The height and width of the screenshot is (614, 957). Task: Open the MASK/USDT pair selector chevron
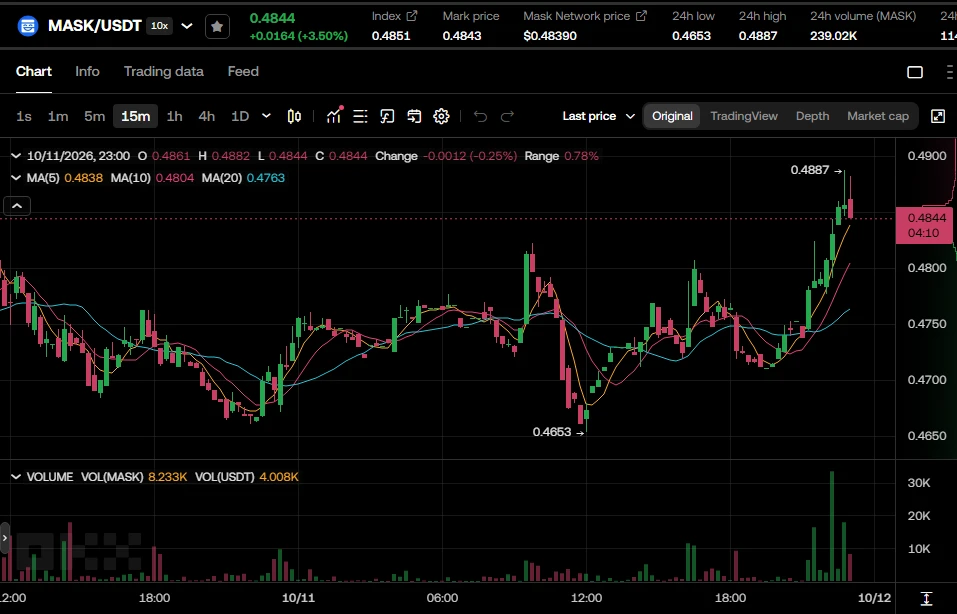pos(187,26)
